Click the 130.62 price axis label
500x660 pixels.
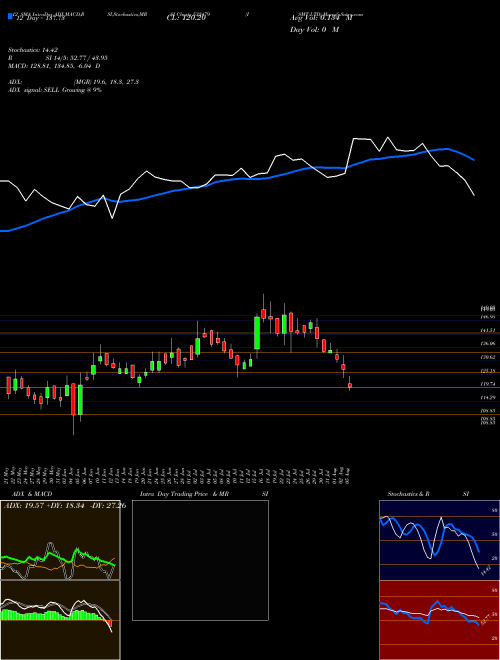click(488, 357)
